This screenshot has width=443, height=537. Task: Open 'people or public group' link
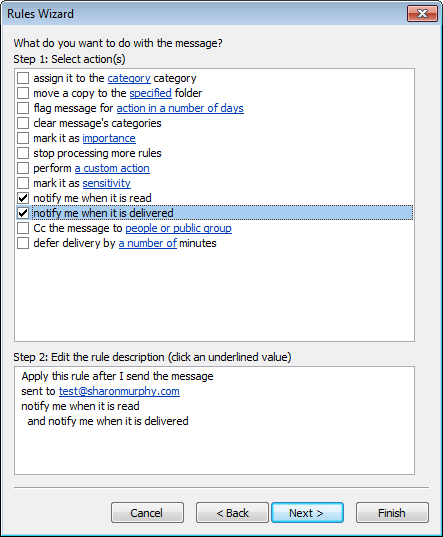tap(178, 228)
